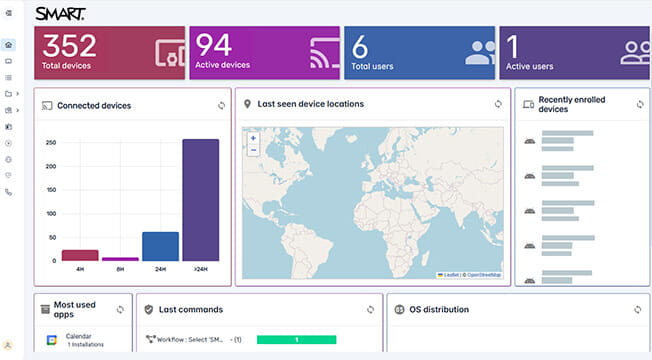The image size is (652, 360).
Task: Expand the chevron below the folder chevron
Action: pyautogui.click(x=17, y=110)
